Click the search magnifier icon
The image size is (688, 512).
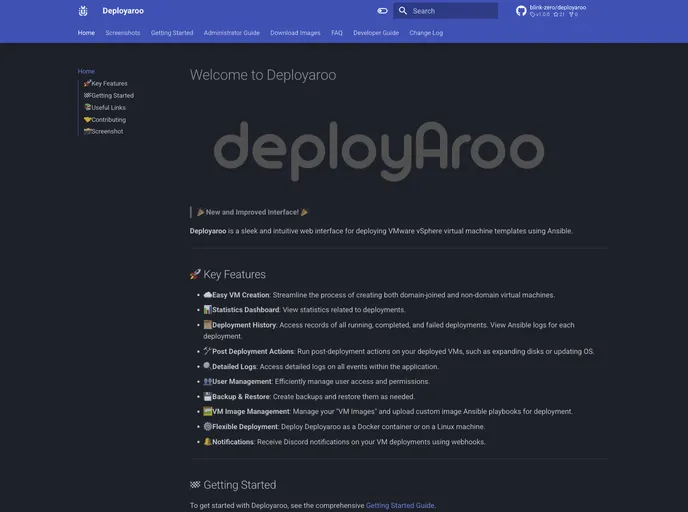tap(403, 11)
